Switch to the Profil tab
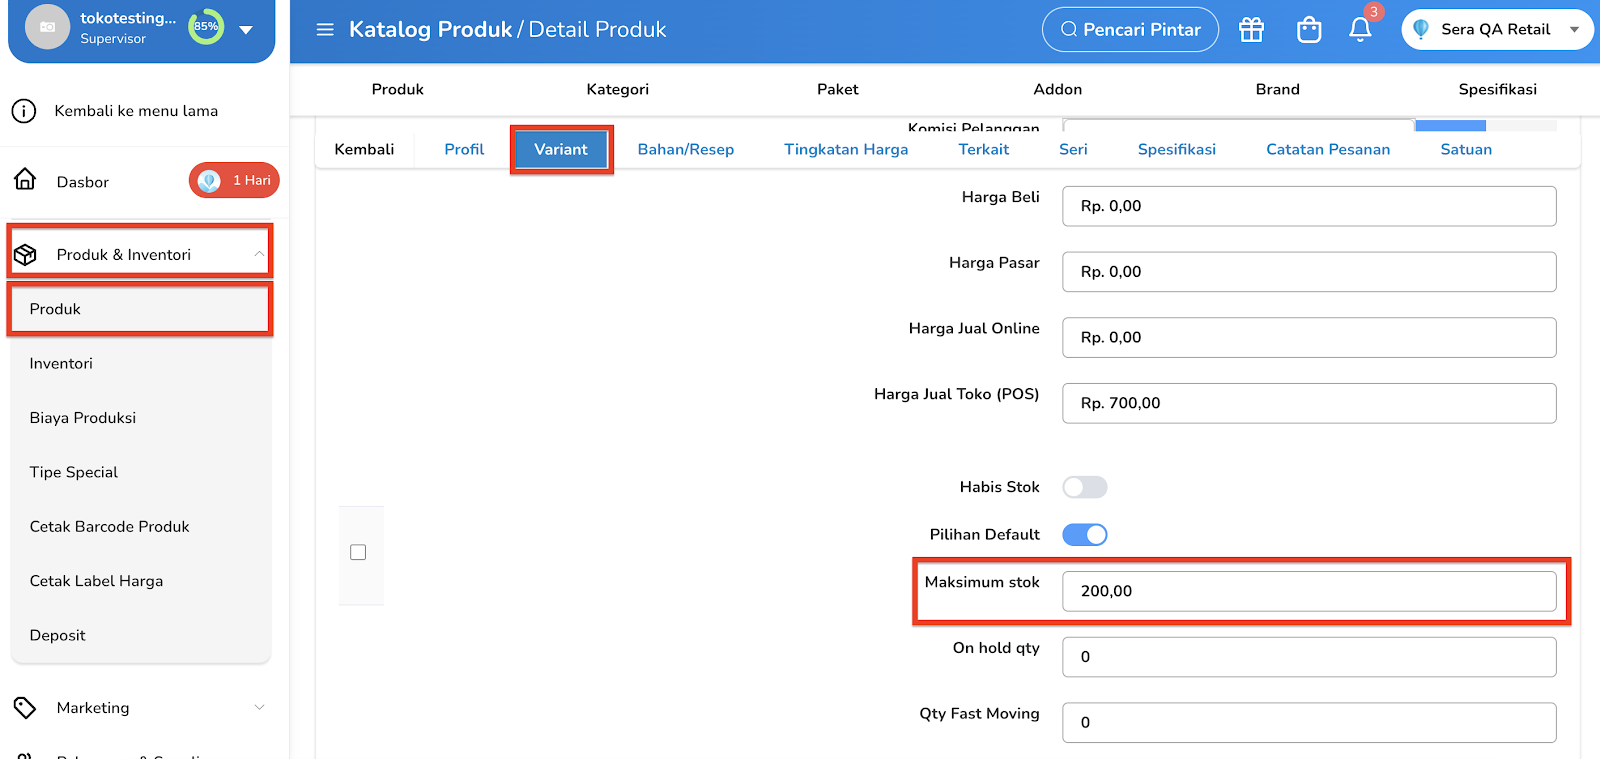 (x=464, y=149)
